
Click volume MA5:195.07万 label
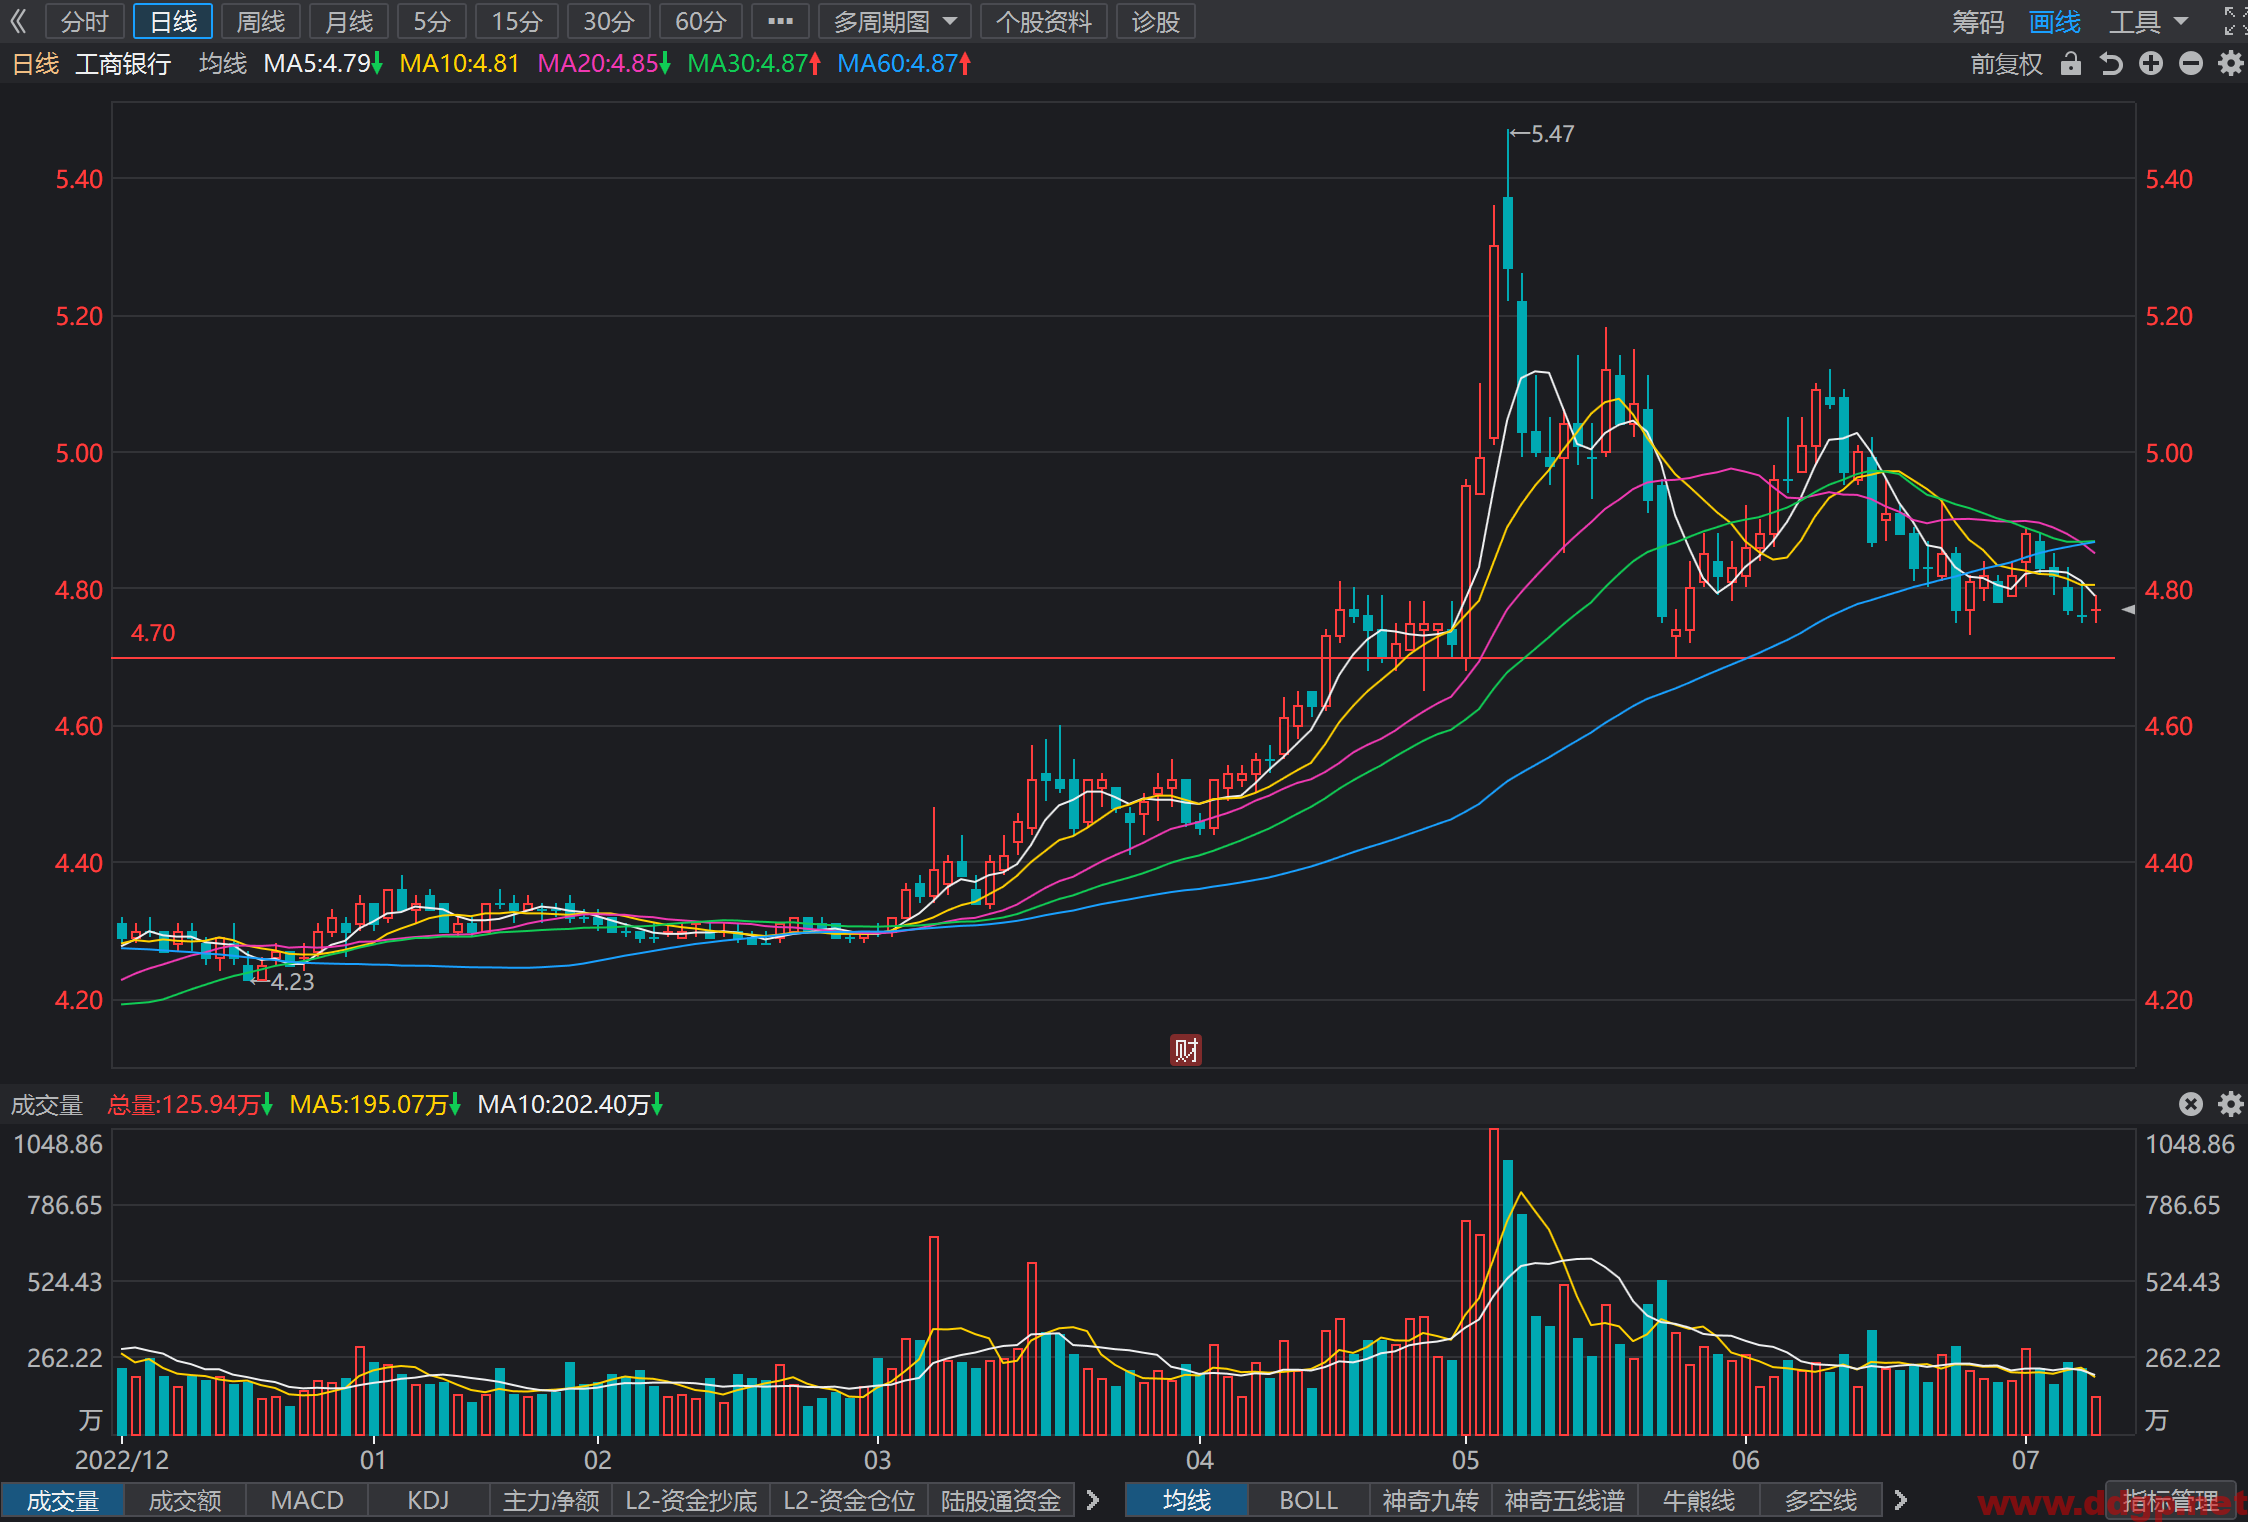pos(375,1104)
